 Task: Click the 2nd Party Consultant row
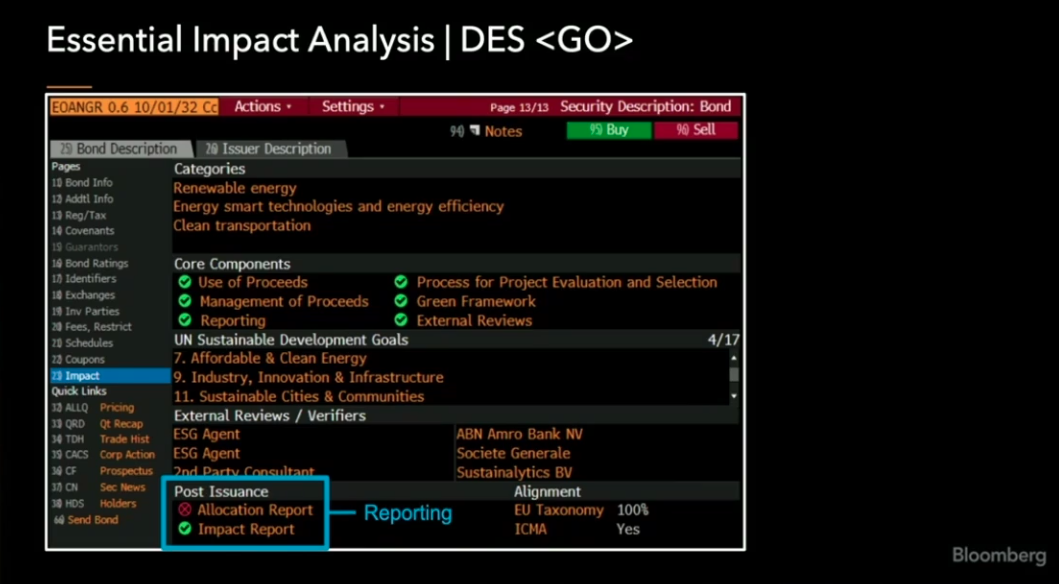click(244, 472)
